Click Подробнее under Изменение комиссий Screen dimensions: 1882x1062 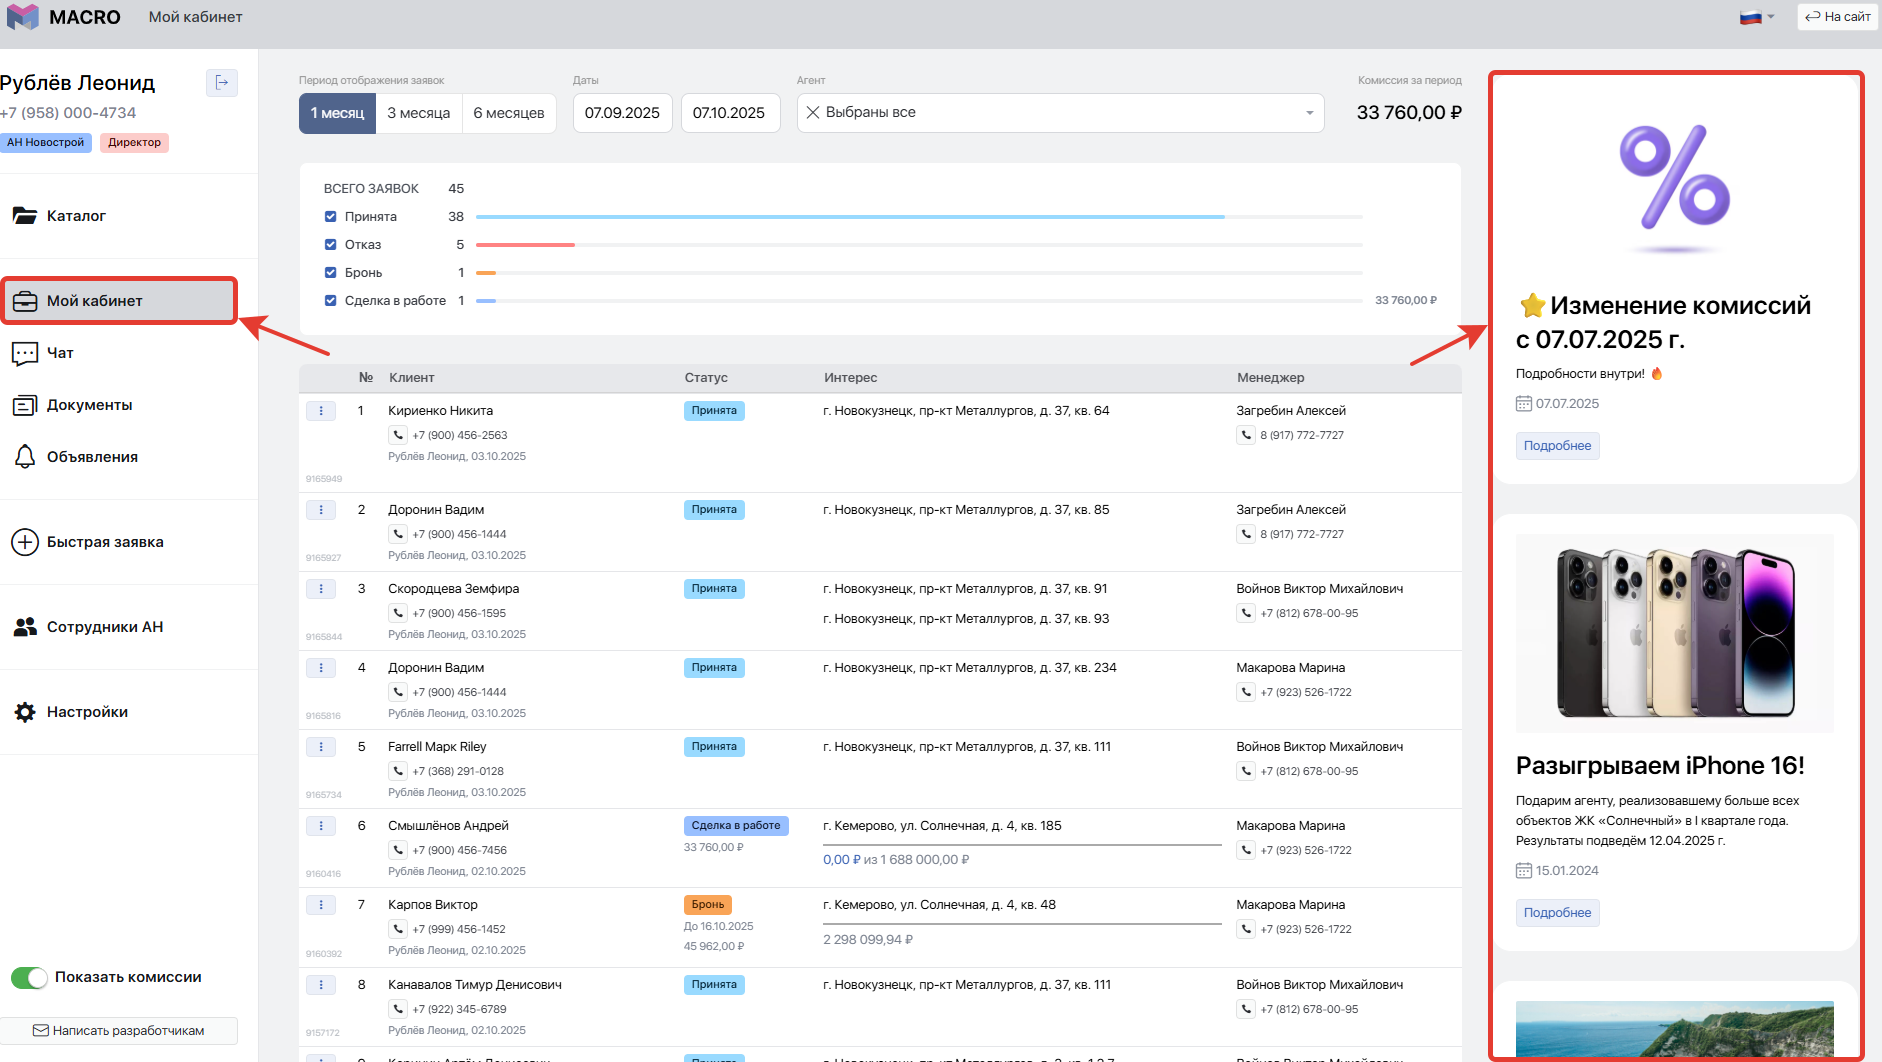(1557, 446)
